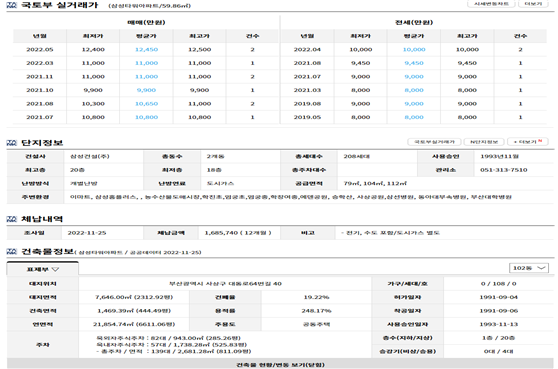Click the 착공일자 value 1991-09-06
The height and width of the screenshot is (369, 558).
click(x=499, y=311)
